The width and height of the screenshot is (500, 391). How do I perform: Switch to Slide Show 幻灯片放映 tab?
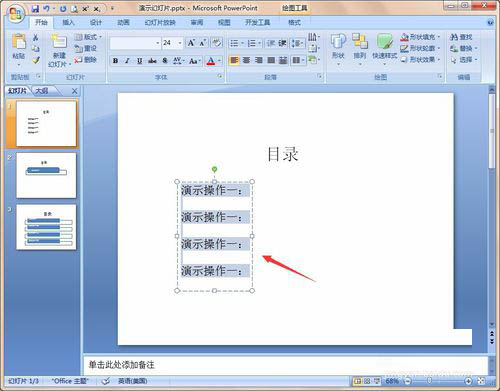[x=160, y=22]
